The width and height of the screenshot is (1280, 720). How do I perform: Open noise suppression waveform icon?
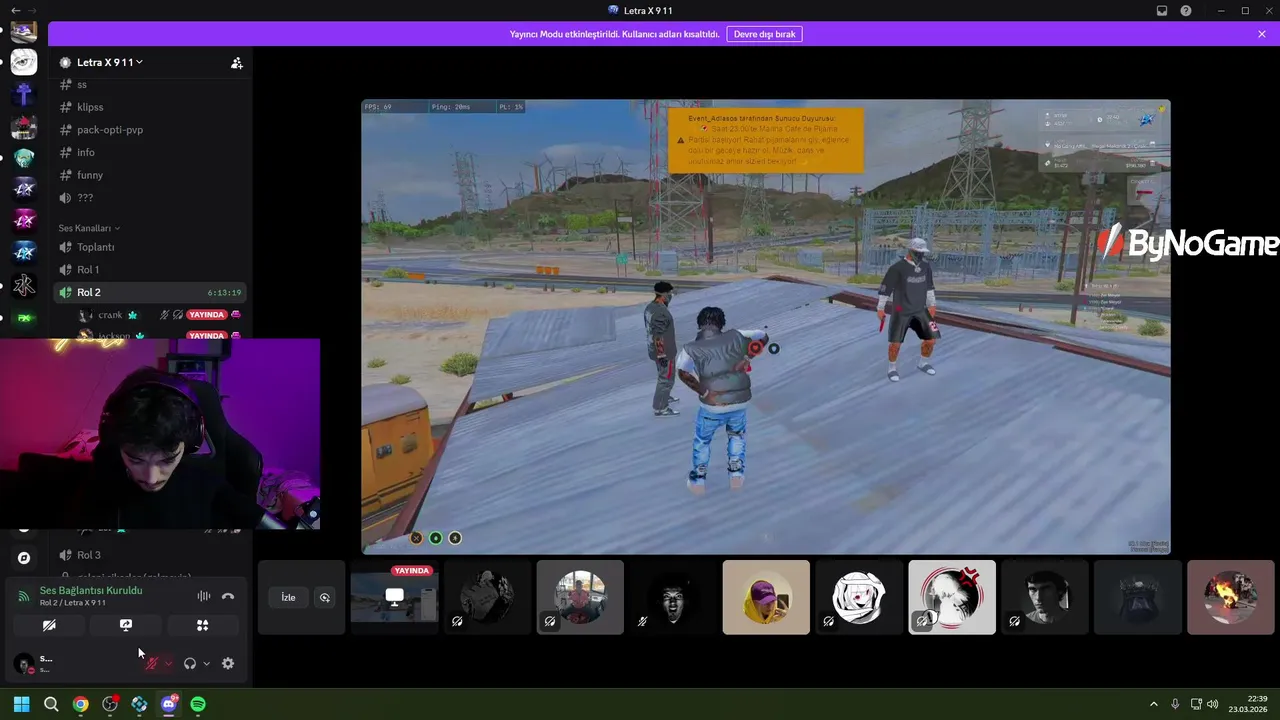click(x=204, y=596)
